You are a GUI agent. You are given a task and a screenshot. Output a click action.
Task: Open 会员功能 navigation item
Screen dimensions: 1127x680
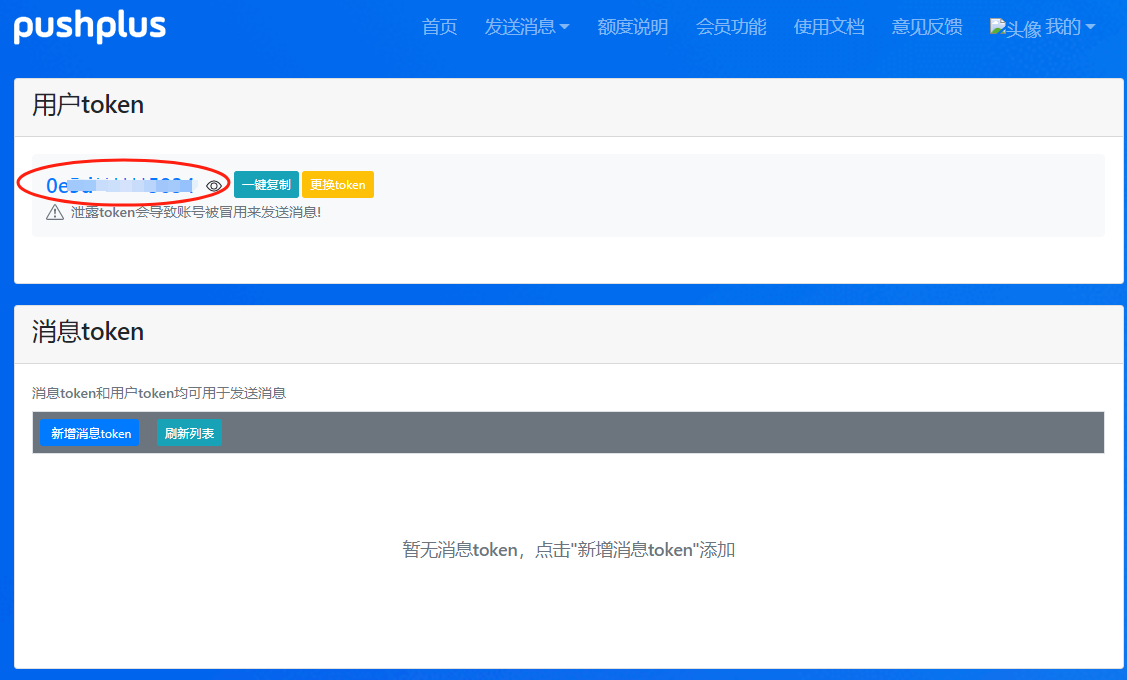tap(731, 27)
